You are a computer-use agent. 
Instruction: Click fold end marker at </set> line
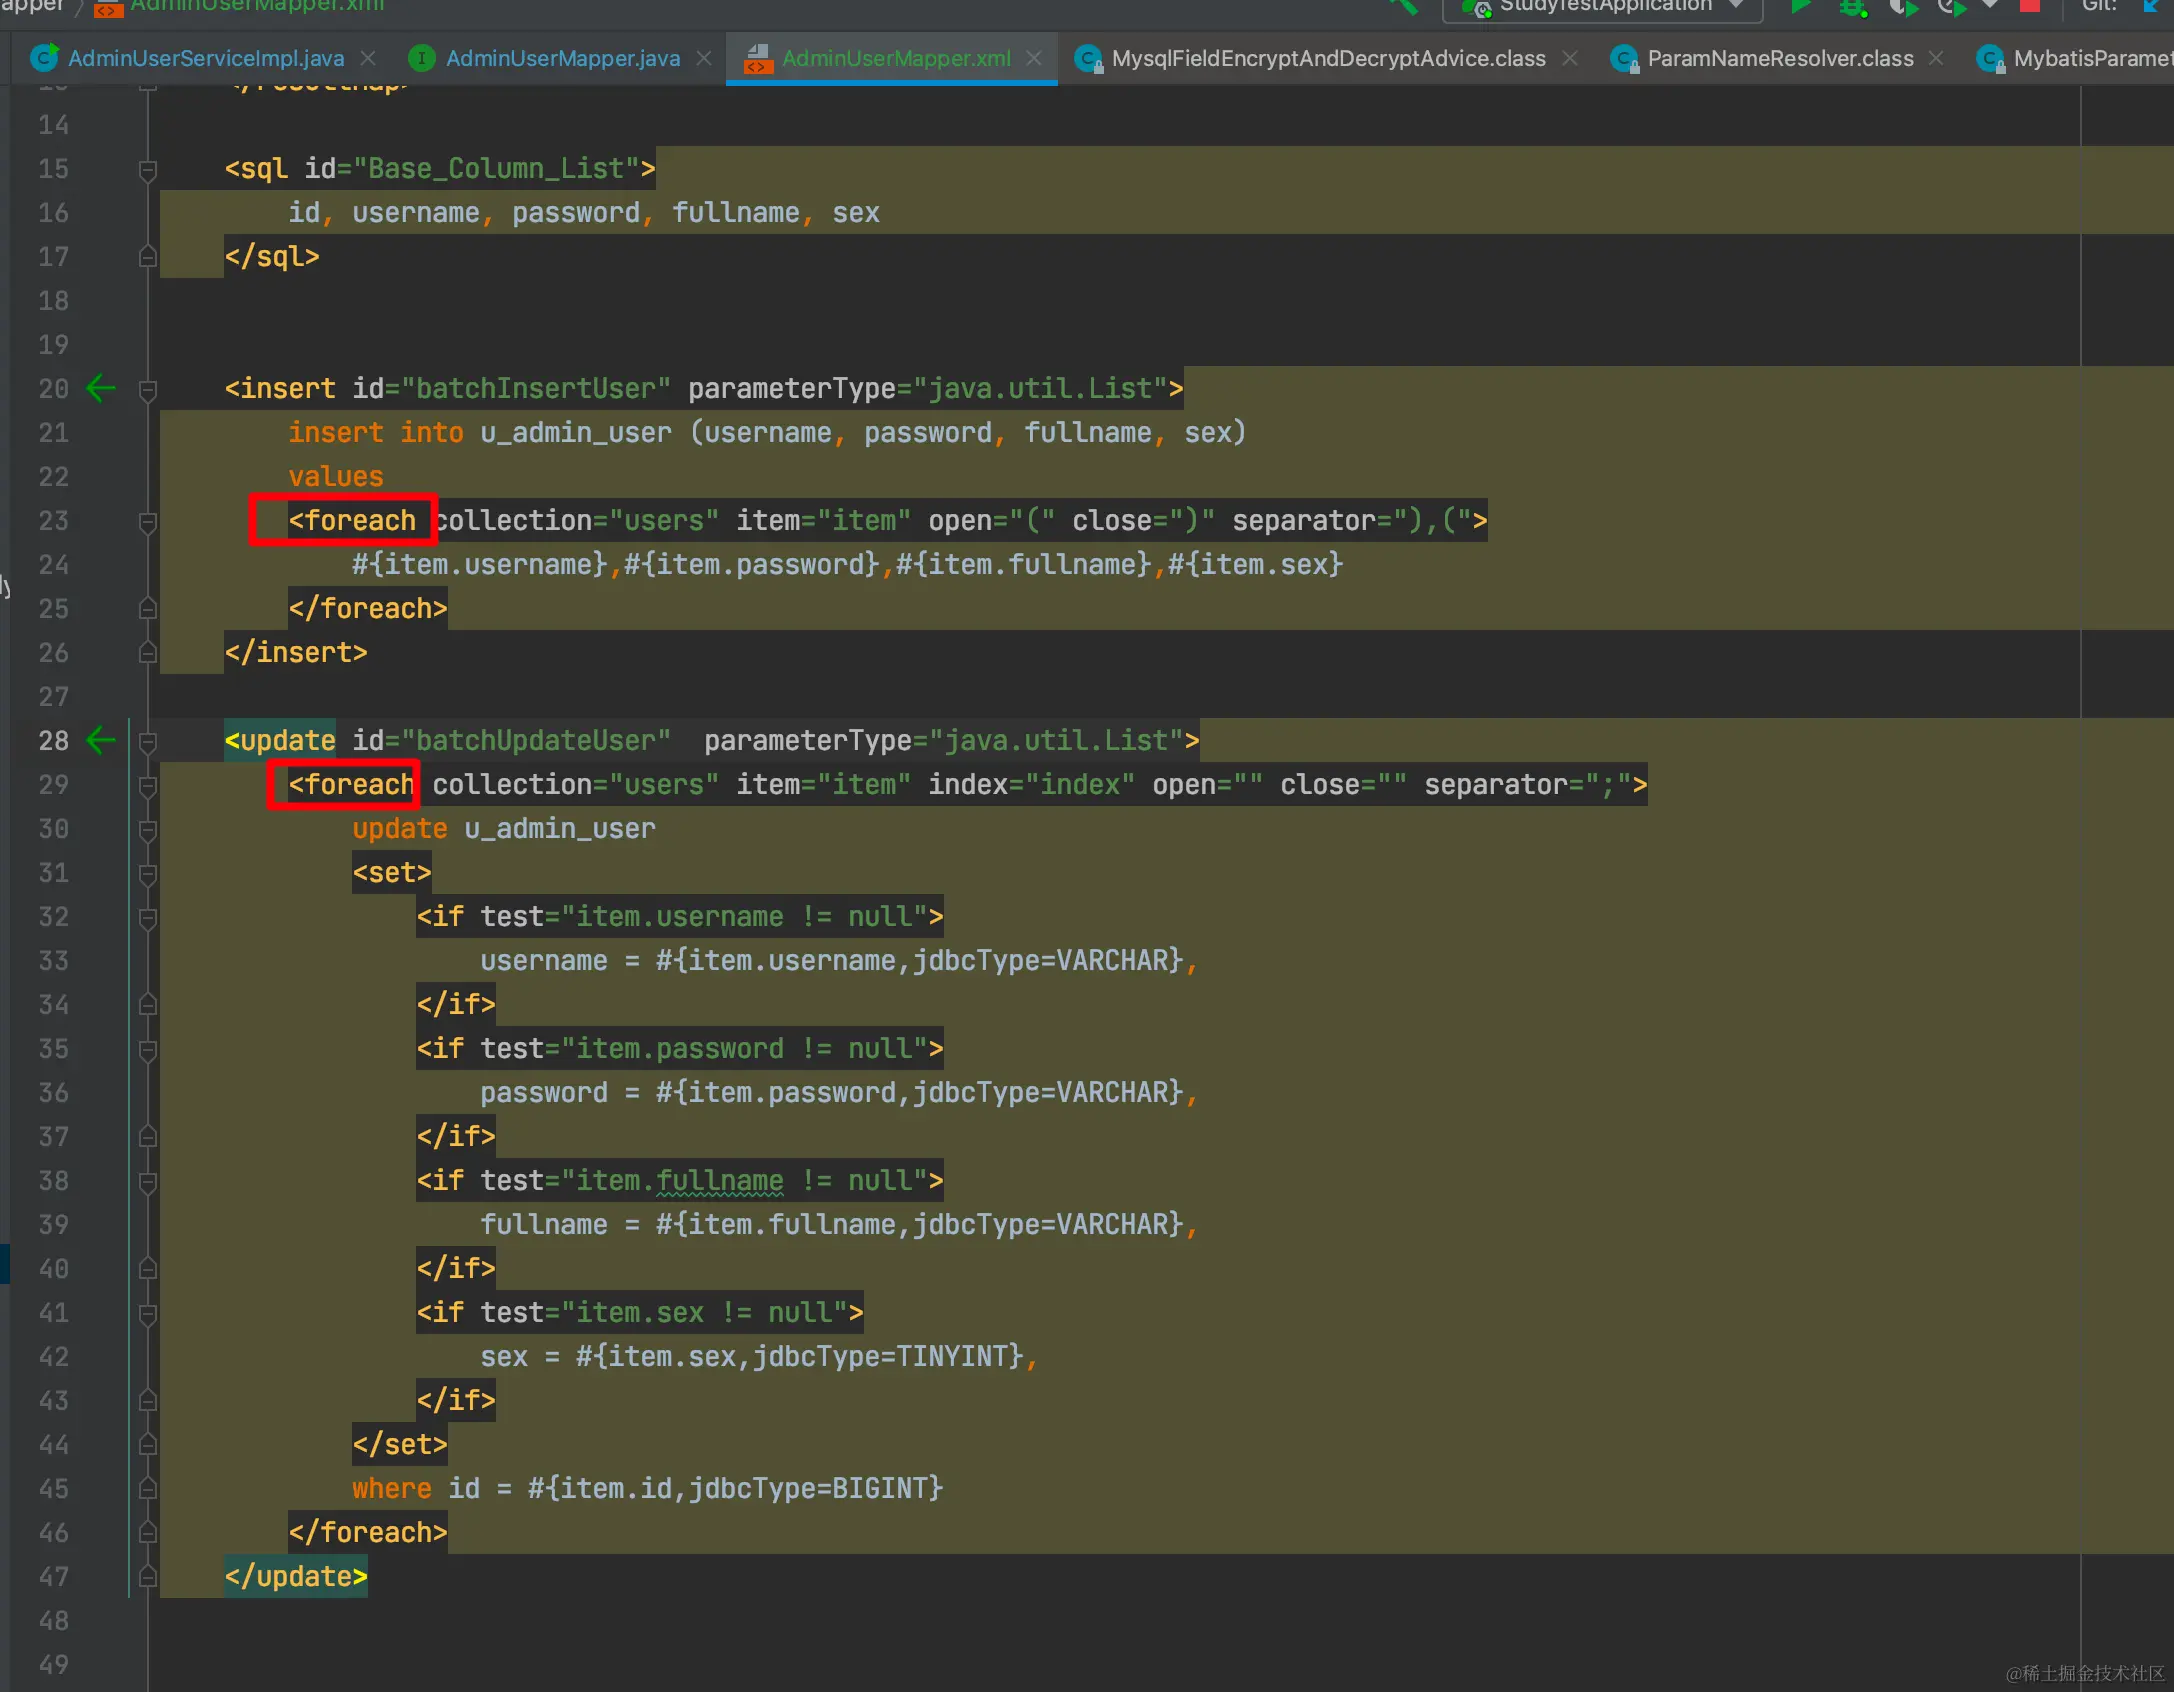pos(148,1445)
